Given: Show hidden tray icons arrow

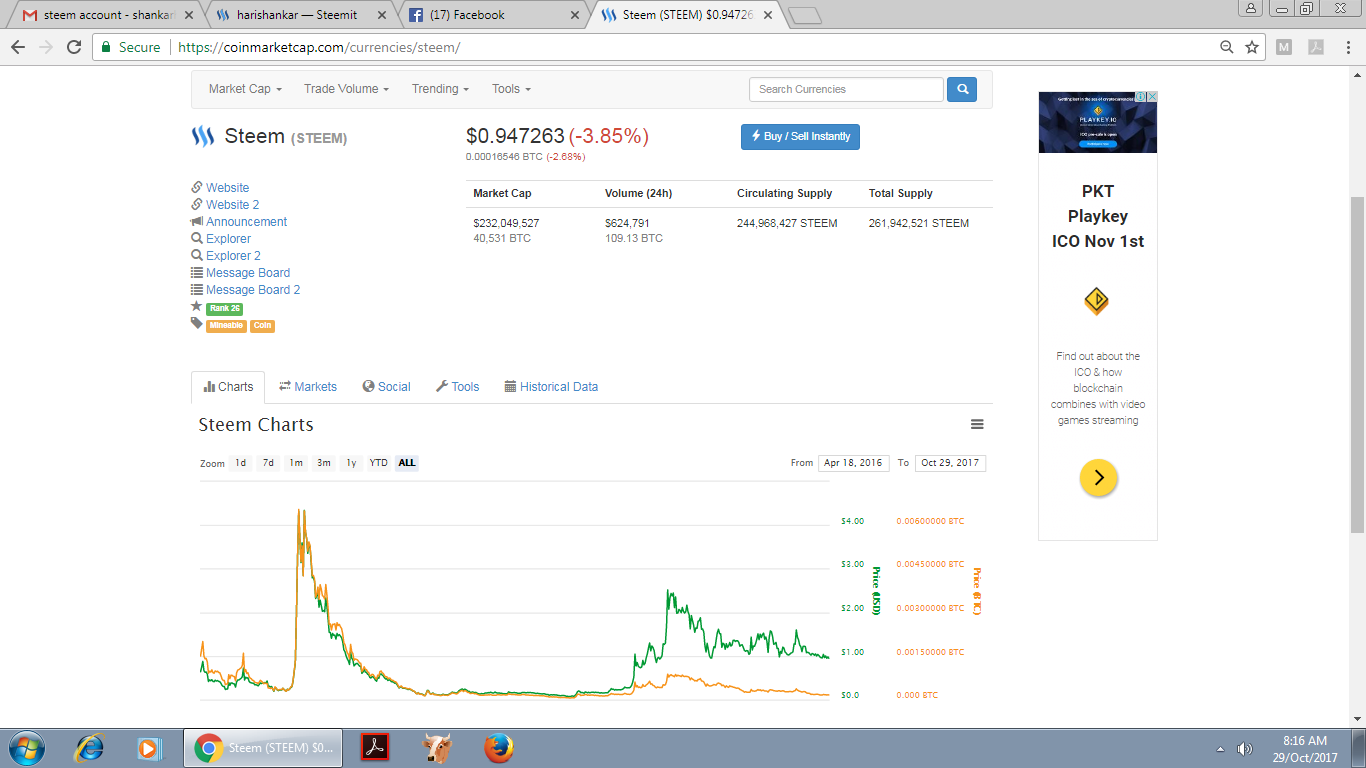Looking at the screenshot, I should (x=1220, y=749).
